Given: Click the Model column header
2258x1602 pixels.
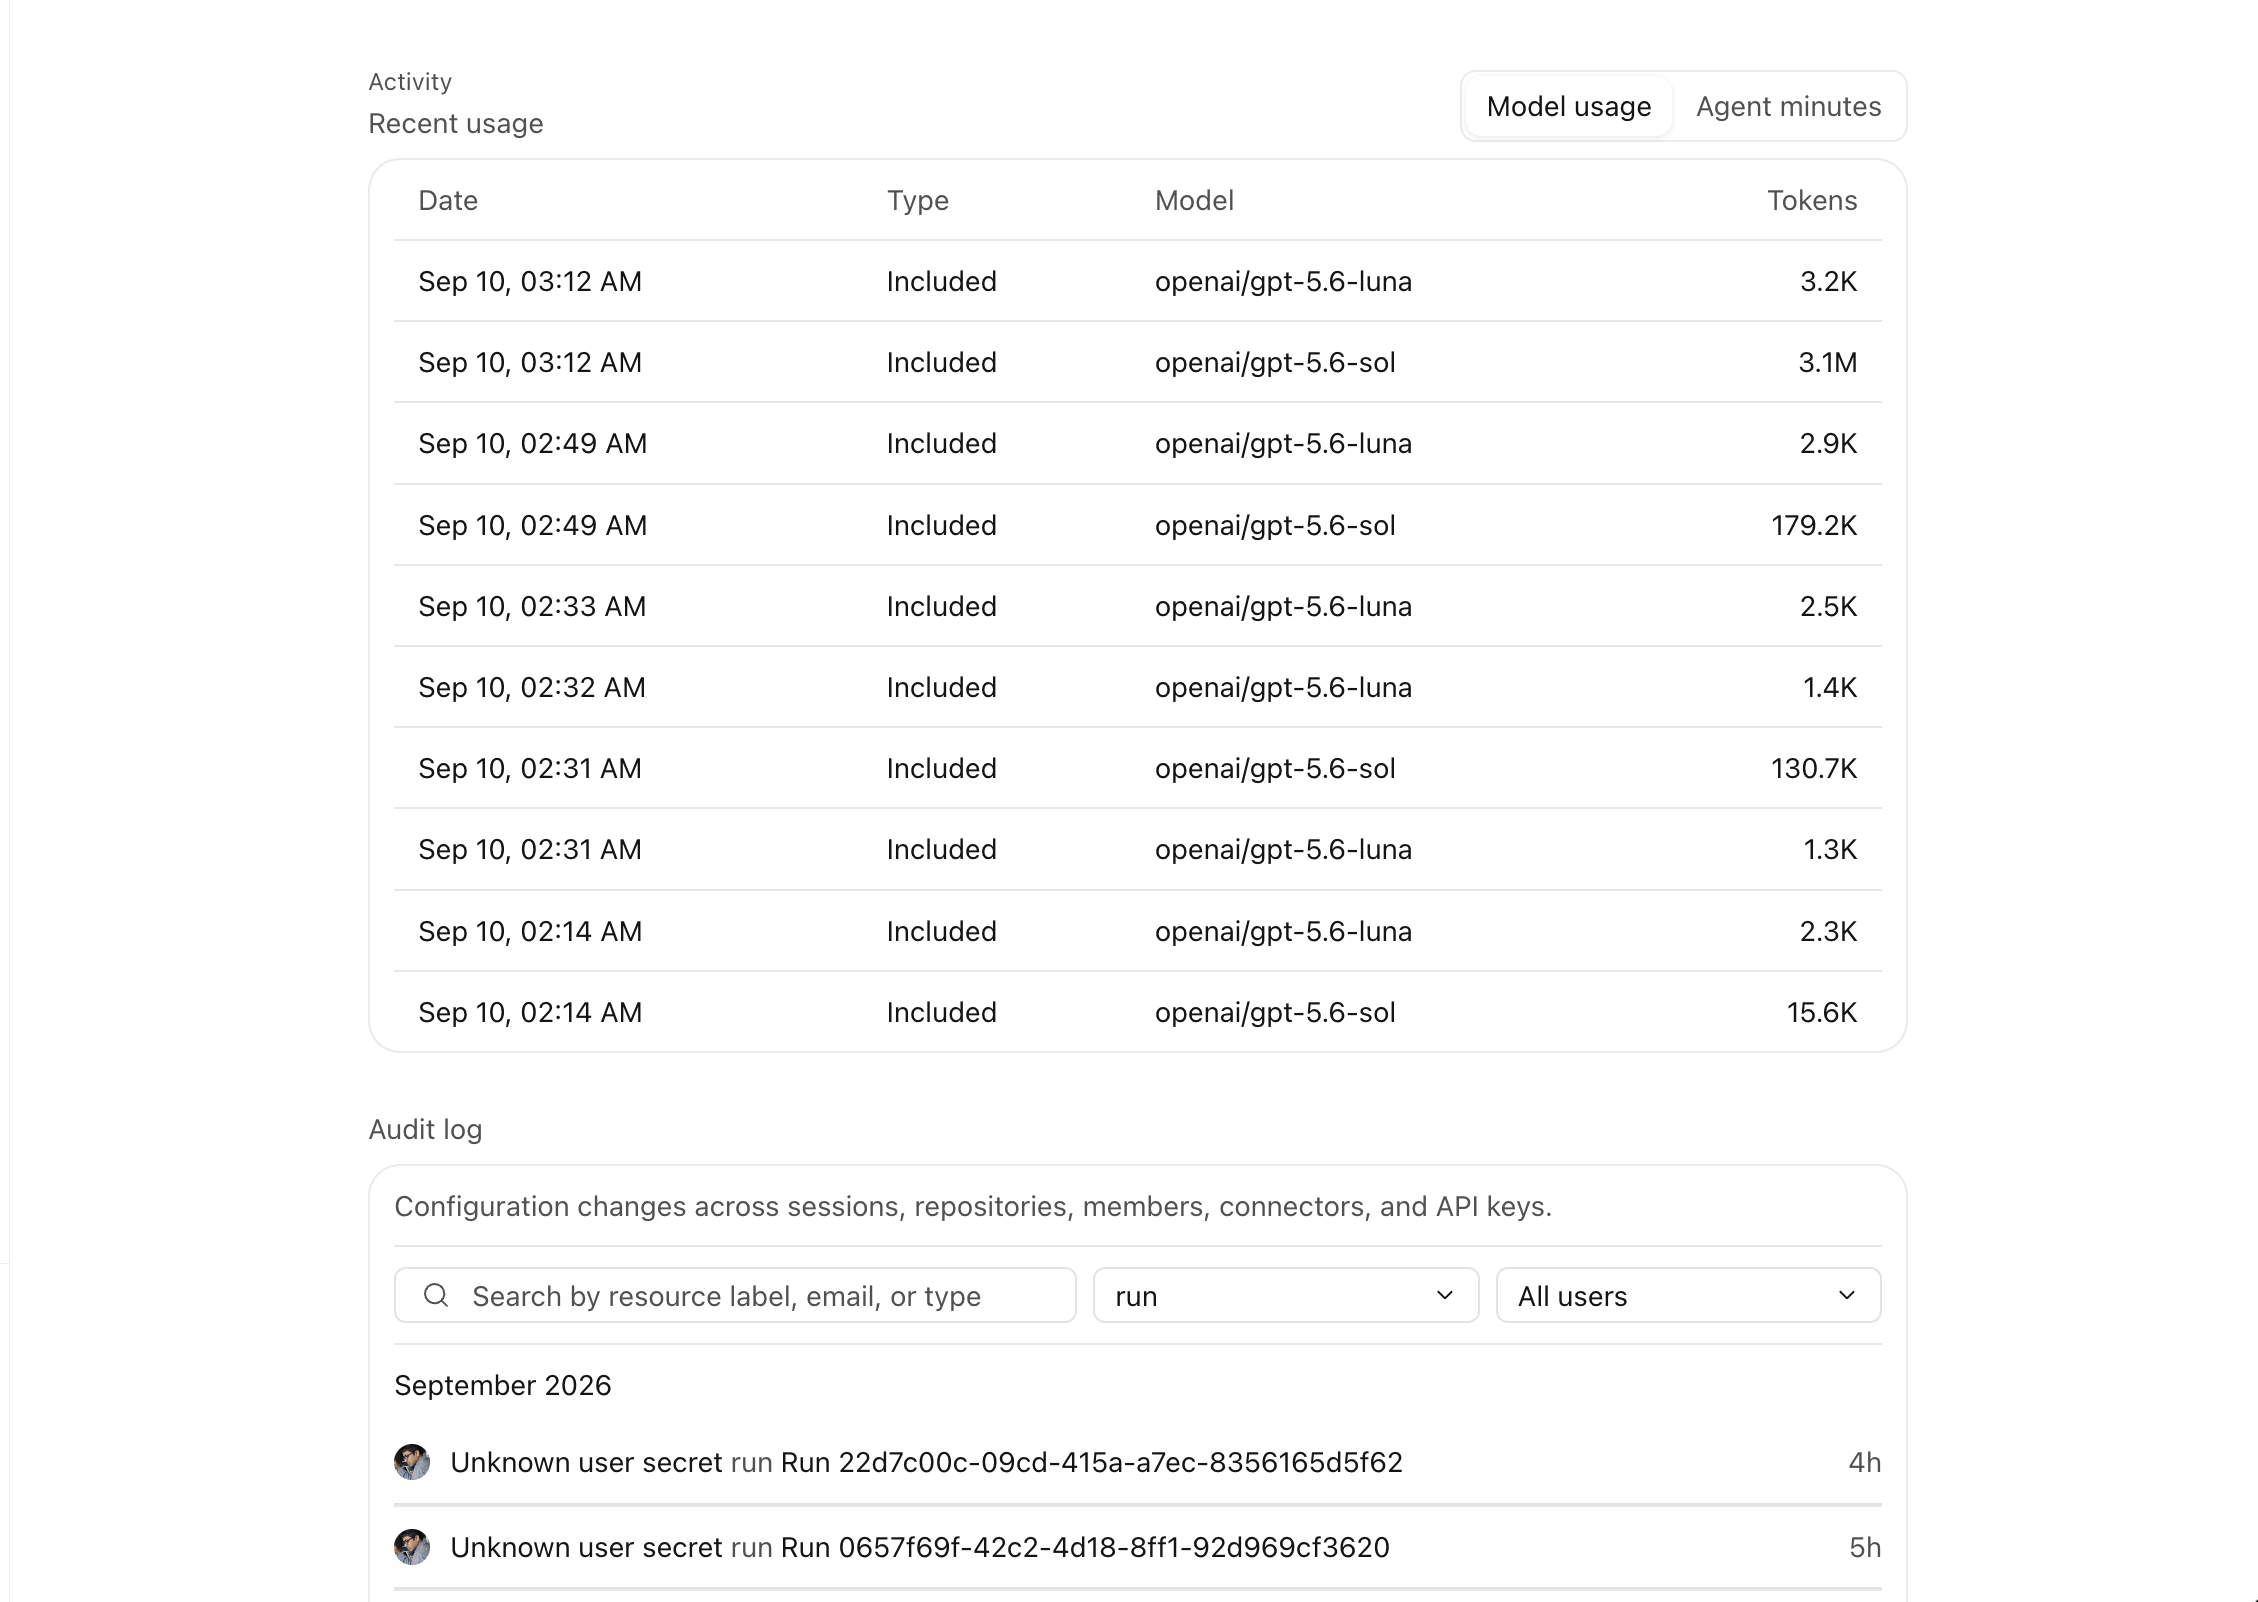Looking at the screenshot, I should (x=1194, y=200).
